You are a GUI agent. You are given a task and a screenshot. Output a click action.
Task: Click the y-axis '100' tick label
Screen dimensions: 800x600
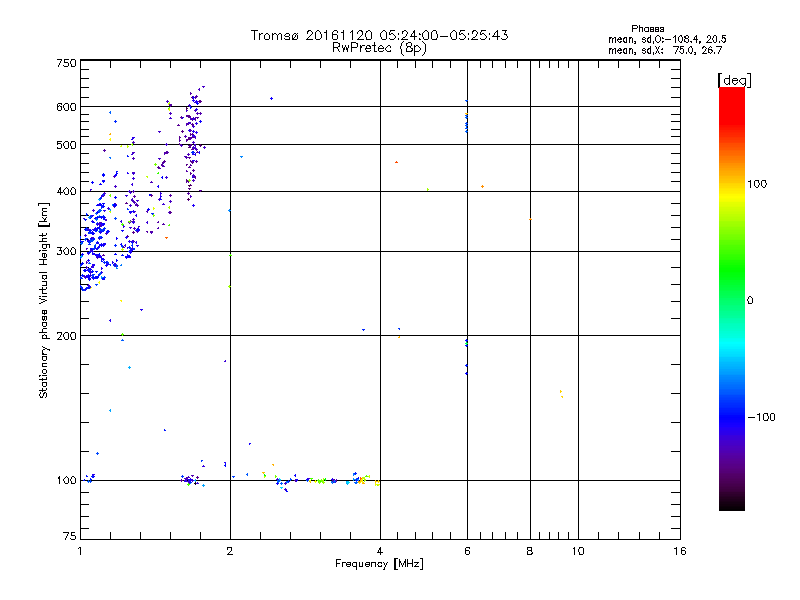point(67,480)
